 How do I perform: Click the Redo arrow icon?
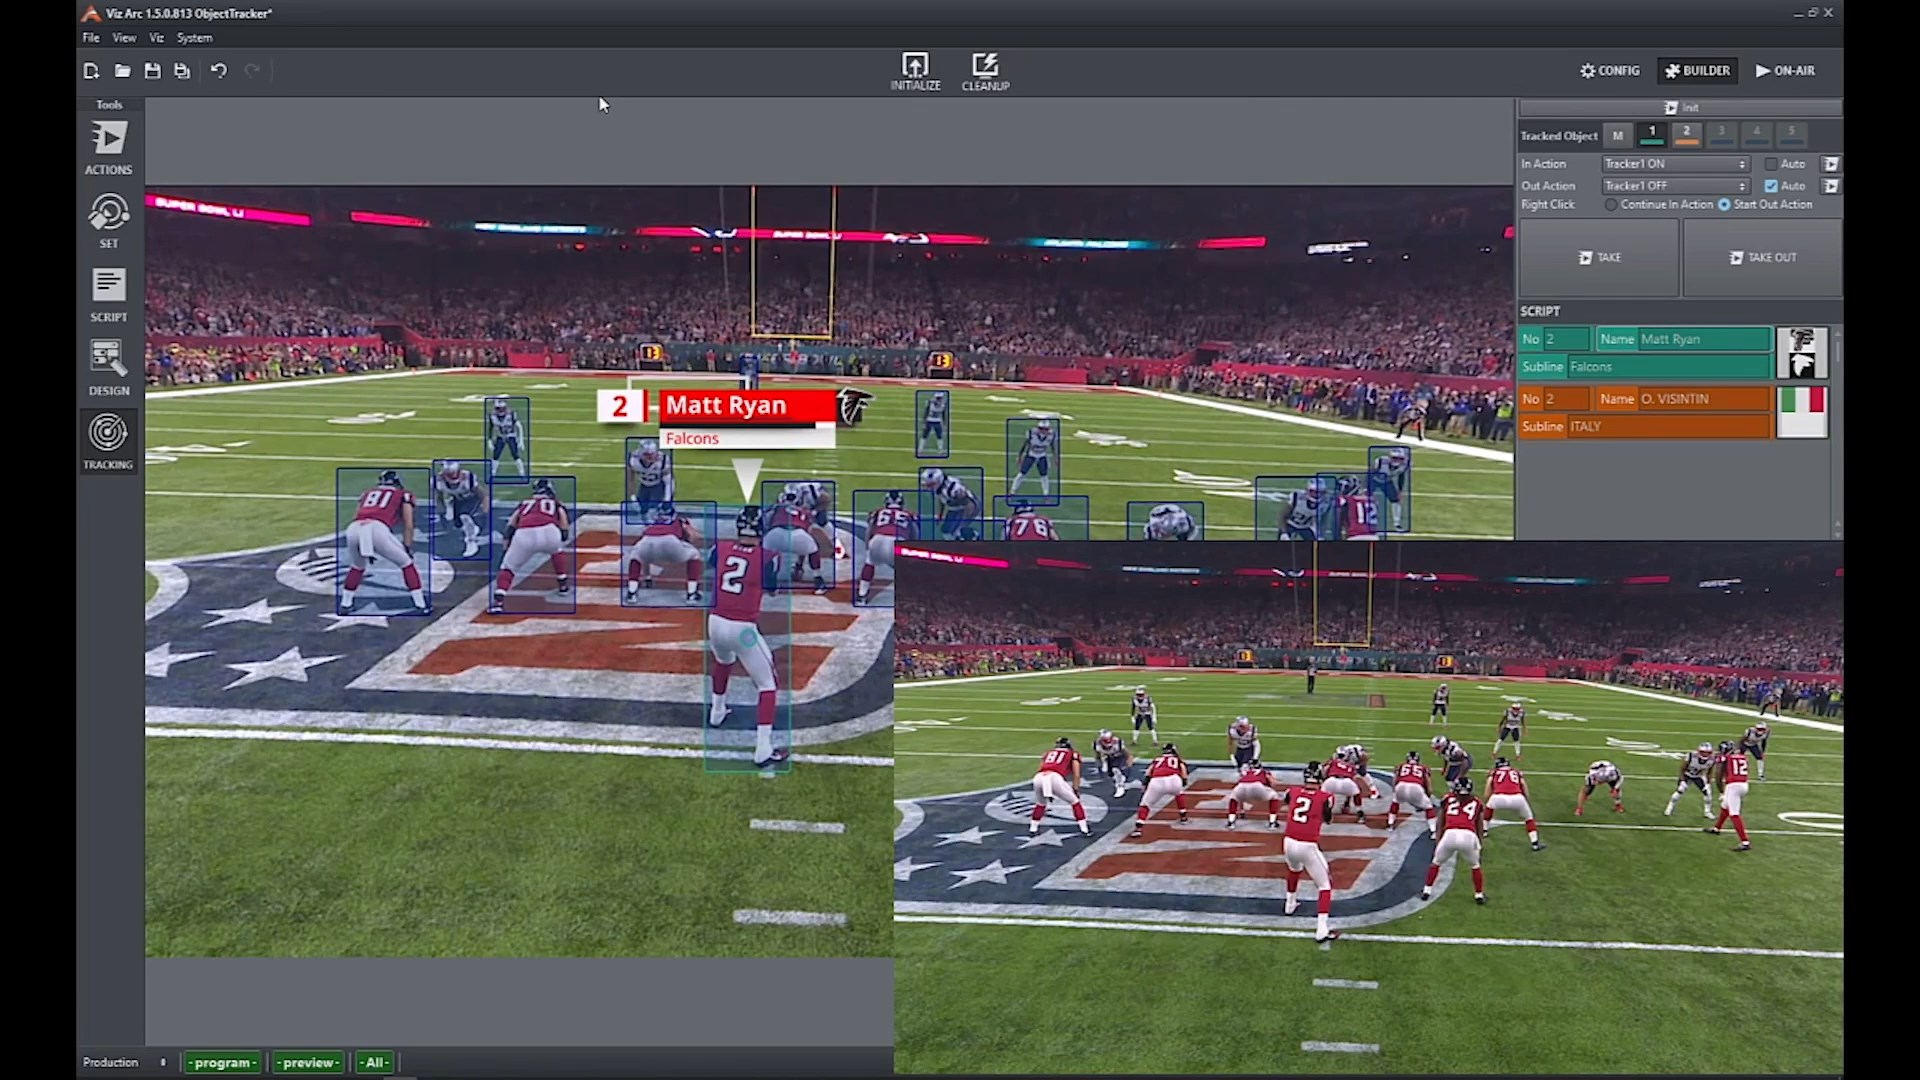252,70
